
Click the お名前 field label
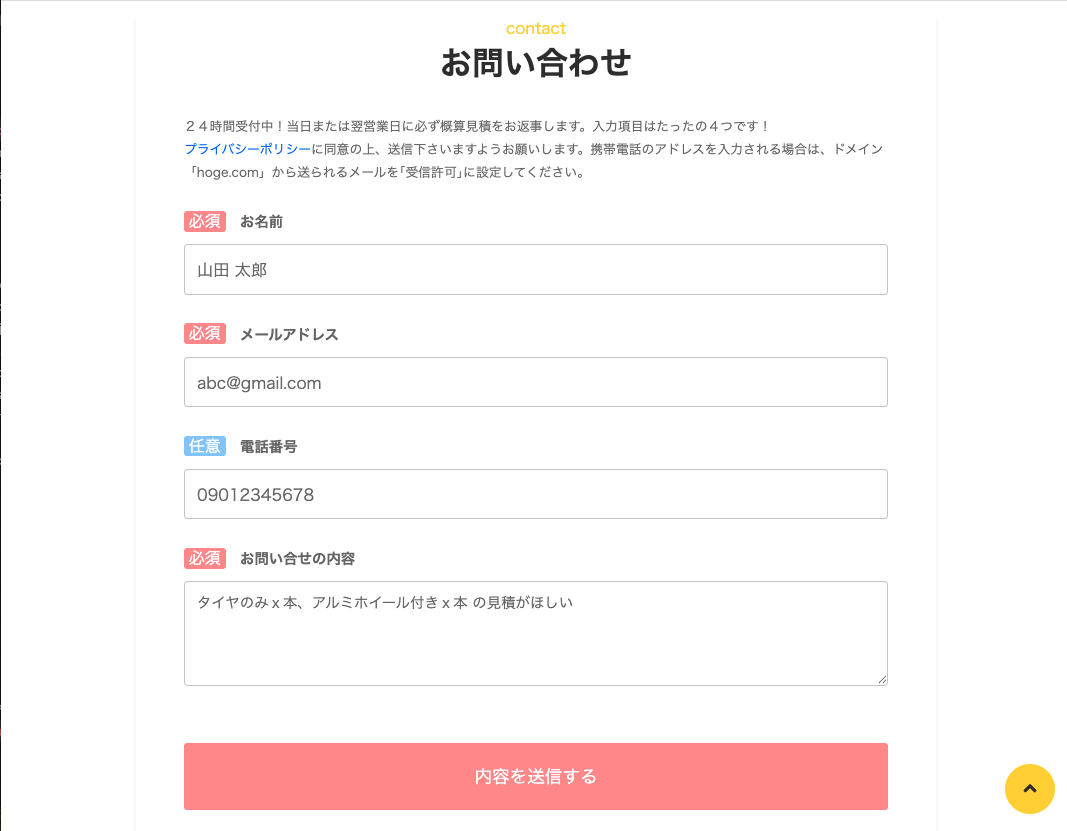click(x=261, y=222)
